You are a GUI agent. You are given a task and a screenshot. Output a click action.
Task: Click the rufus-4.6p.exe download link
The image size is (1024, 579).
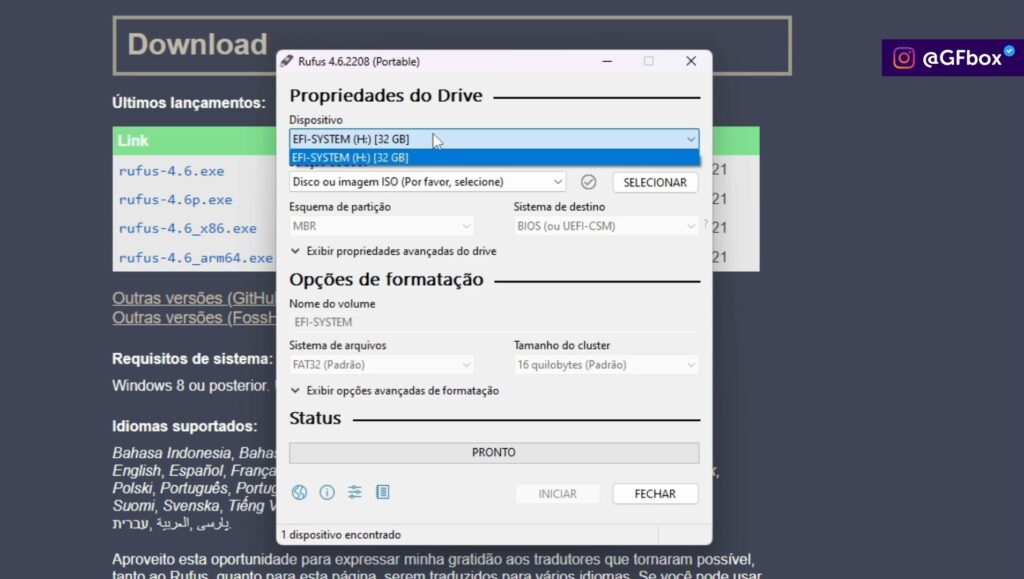click(175, 199)
